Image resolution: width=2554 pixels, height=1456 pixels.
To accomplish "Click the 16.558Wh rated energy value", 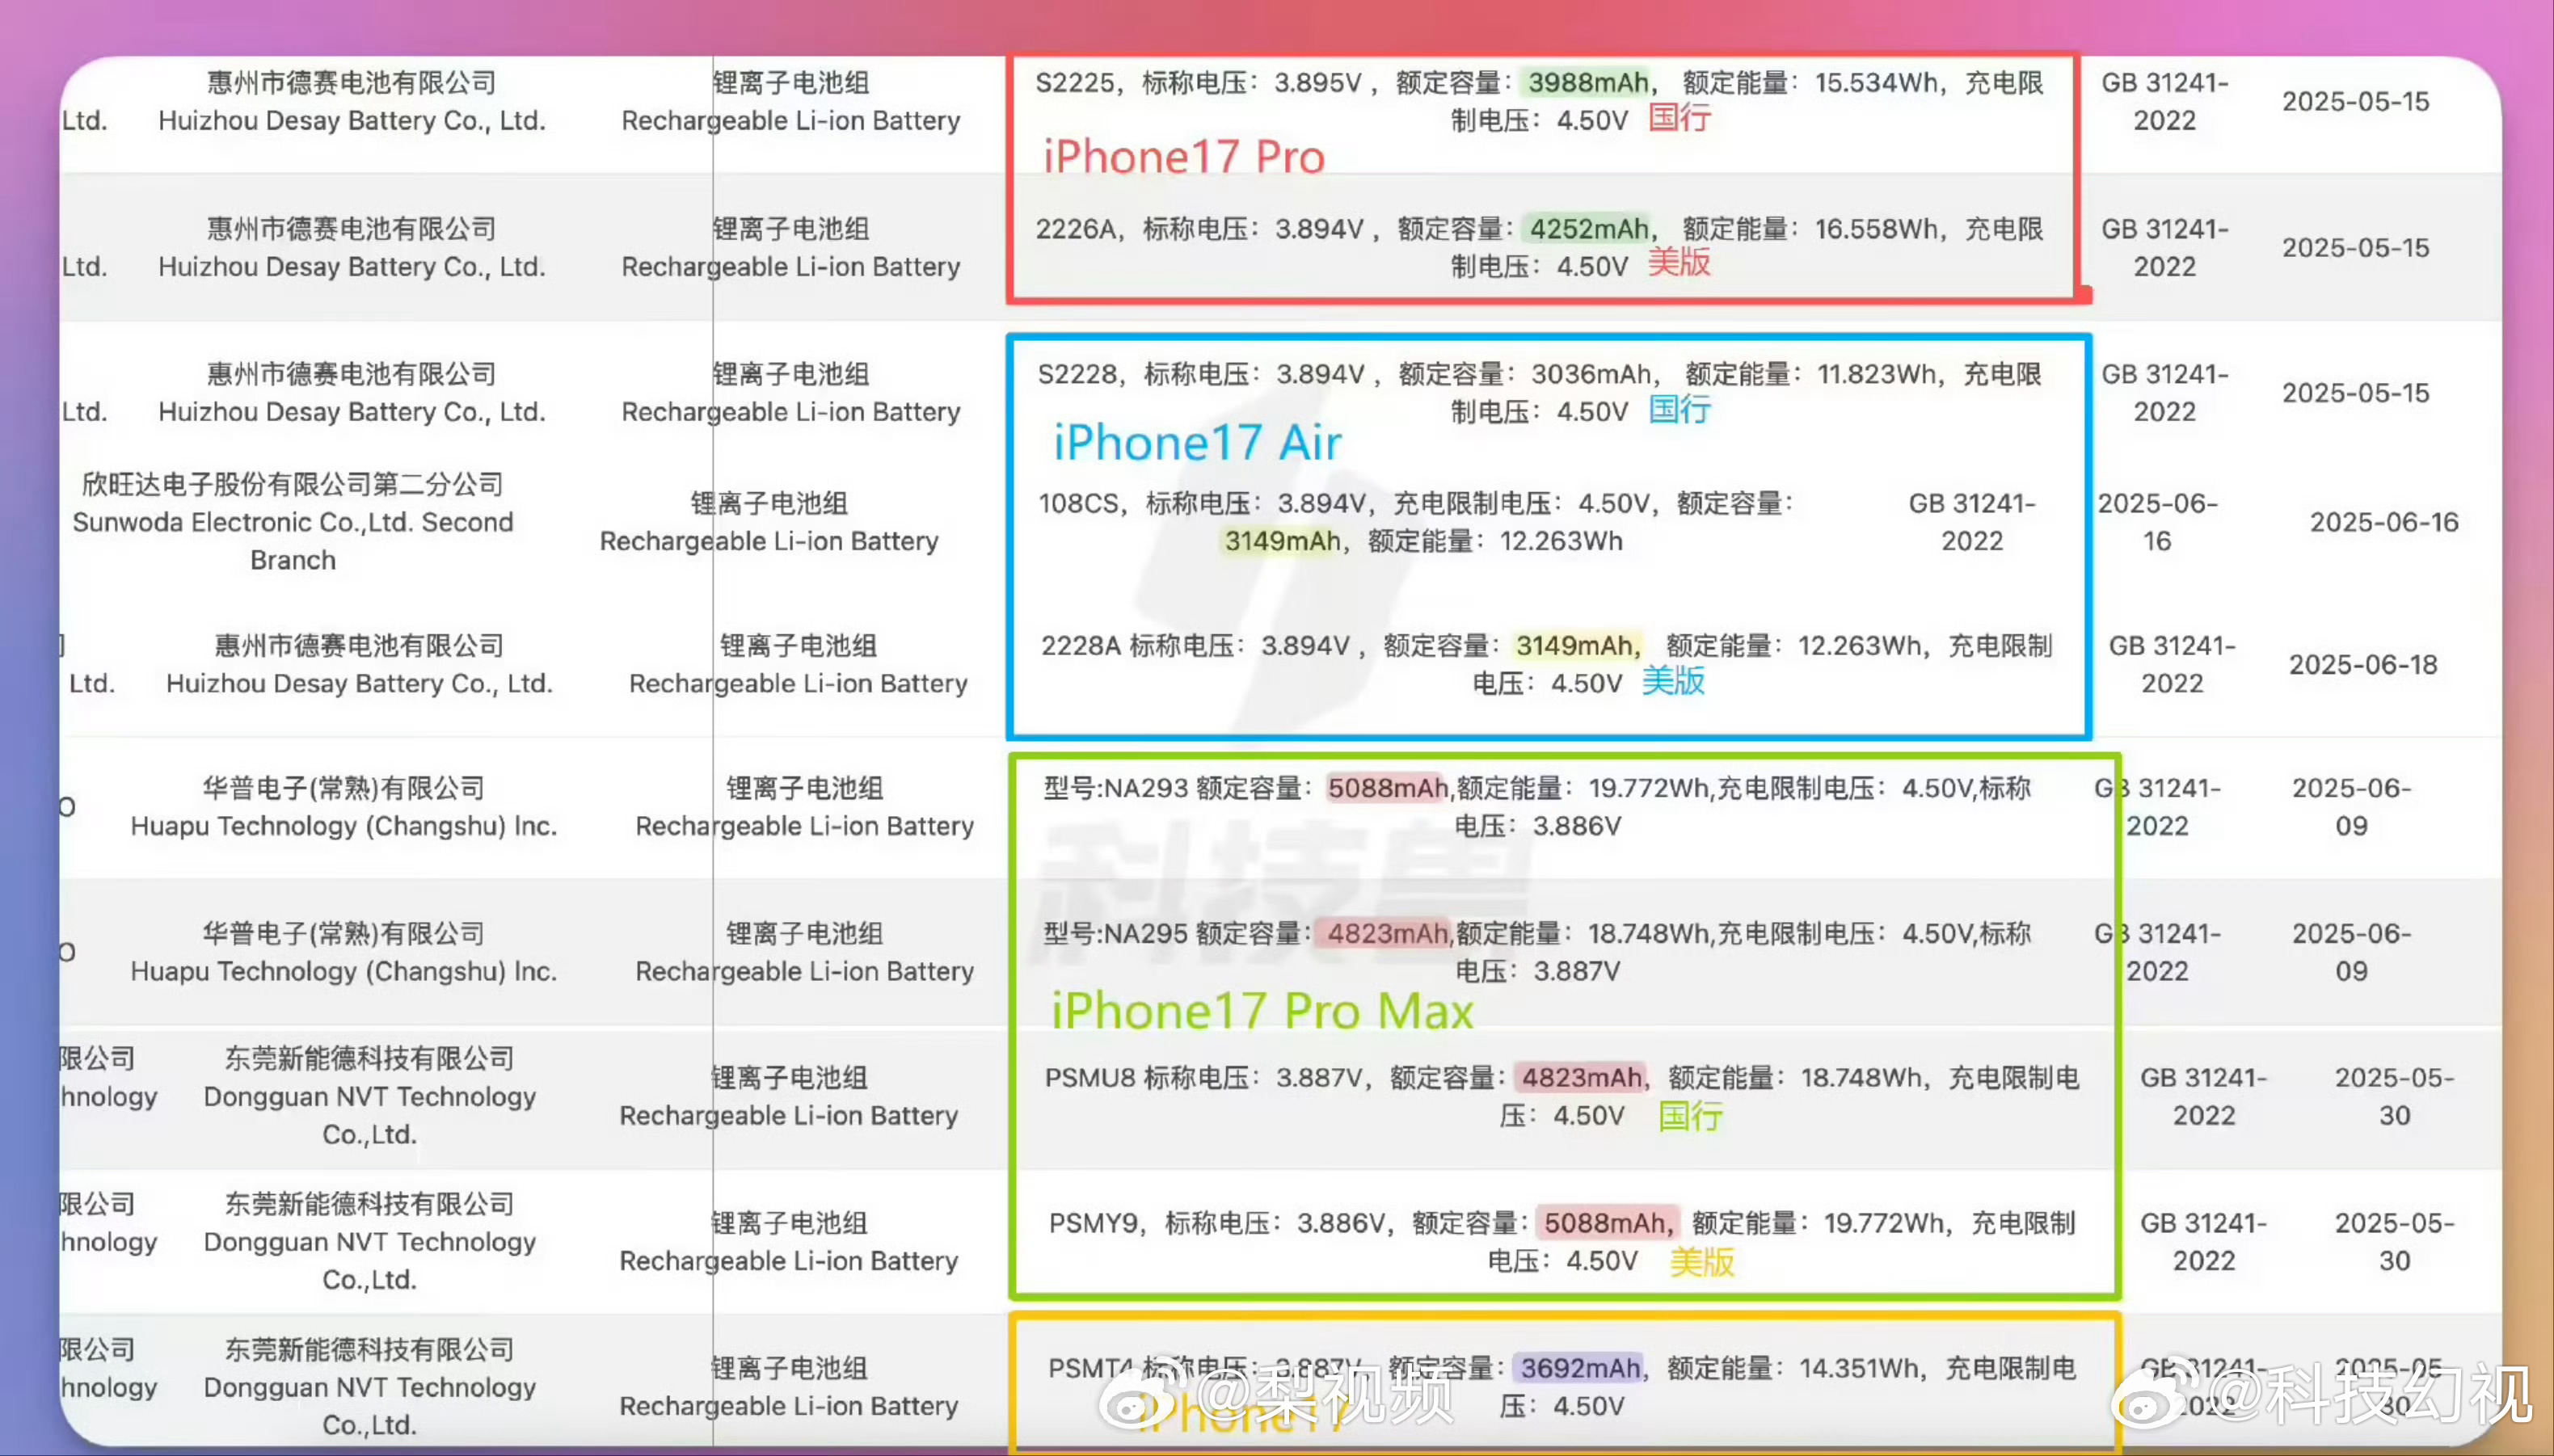I will 1876,229.
